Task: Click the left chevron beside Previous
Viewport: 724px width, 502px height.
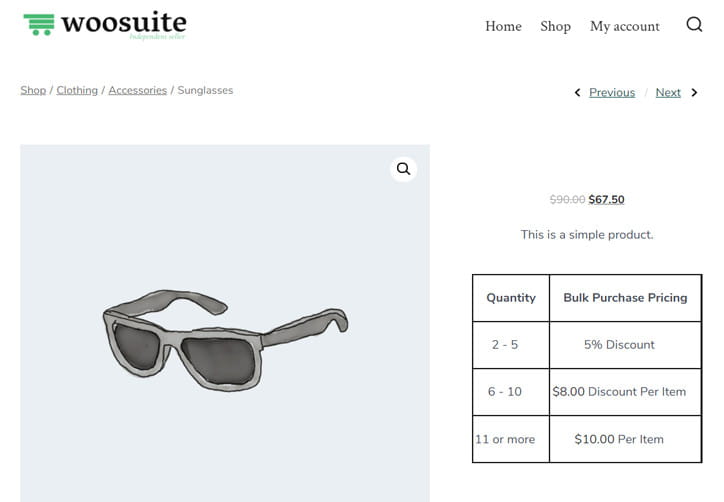Action: pyautogui.click(x=577, y=93)
